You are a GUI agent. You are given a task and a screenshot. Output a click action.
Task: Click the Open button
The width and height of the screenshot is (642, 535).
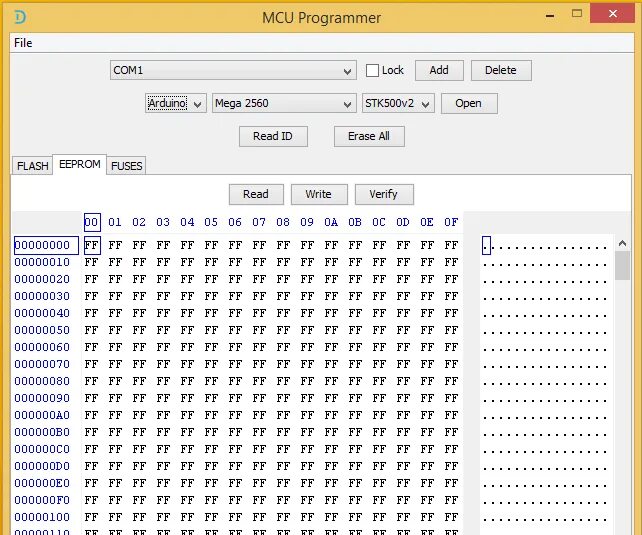pos(469,103)
